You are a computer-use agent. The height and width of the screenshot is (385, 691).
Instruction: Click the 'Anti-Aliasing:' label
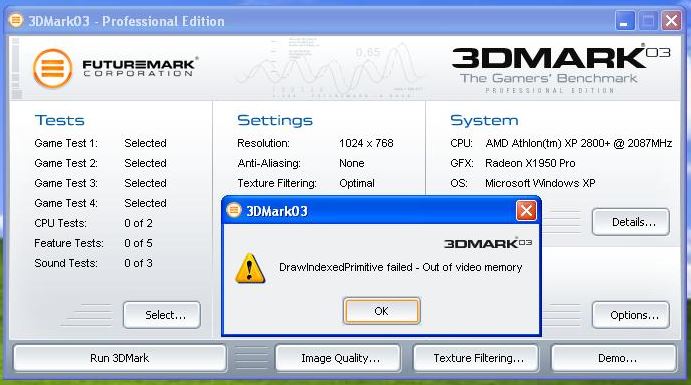coord(269,163)
